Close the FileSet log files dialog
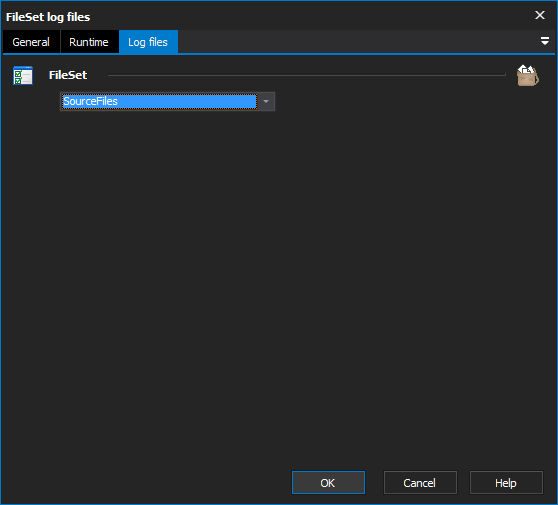The height and width of the screenshot is (505, 558). [x=540, y=15]
